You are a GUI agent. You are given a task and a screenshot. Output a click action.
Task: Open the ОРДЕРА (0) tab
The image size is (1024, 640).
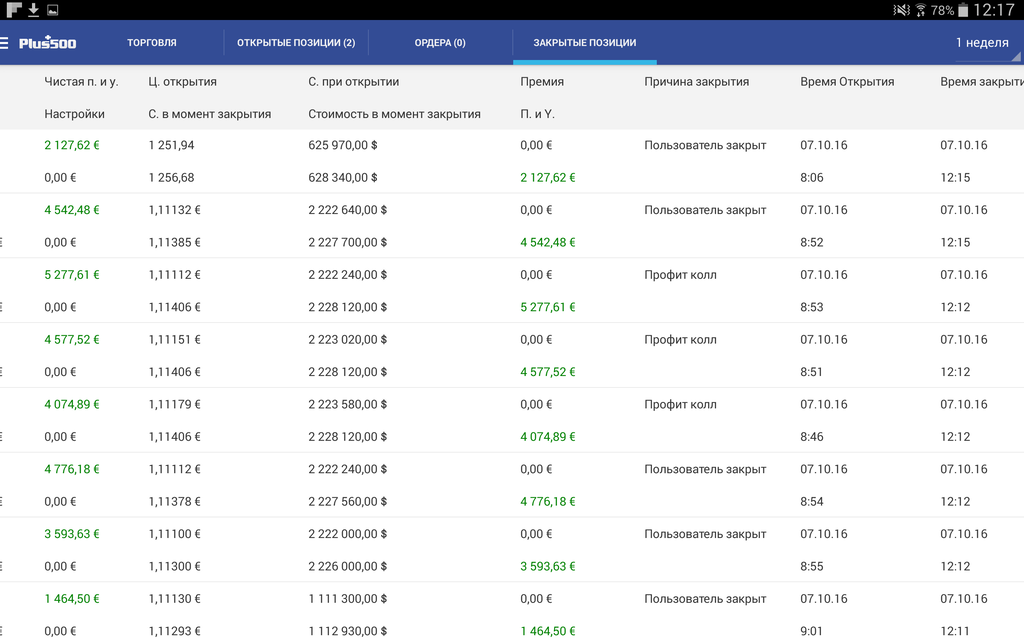440,43
